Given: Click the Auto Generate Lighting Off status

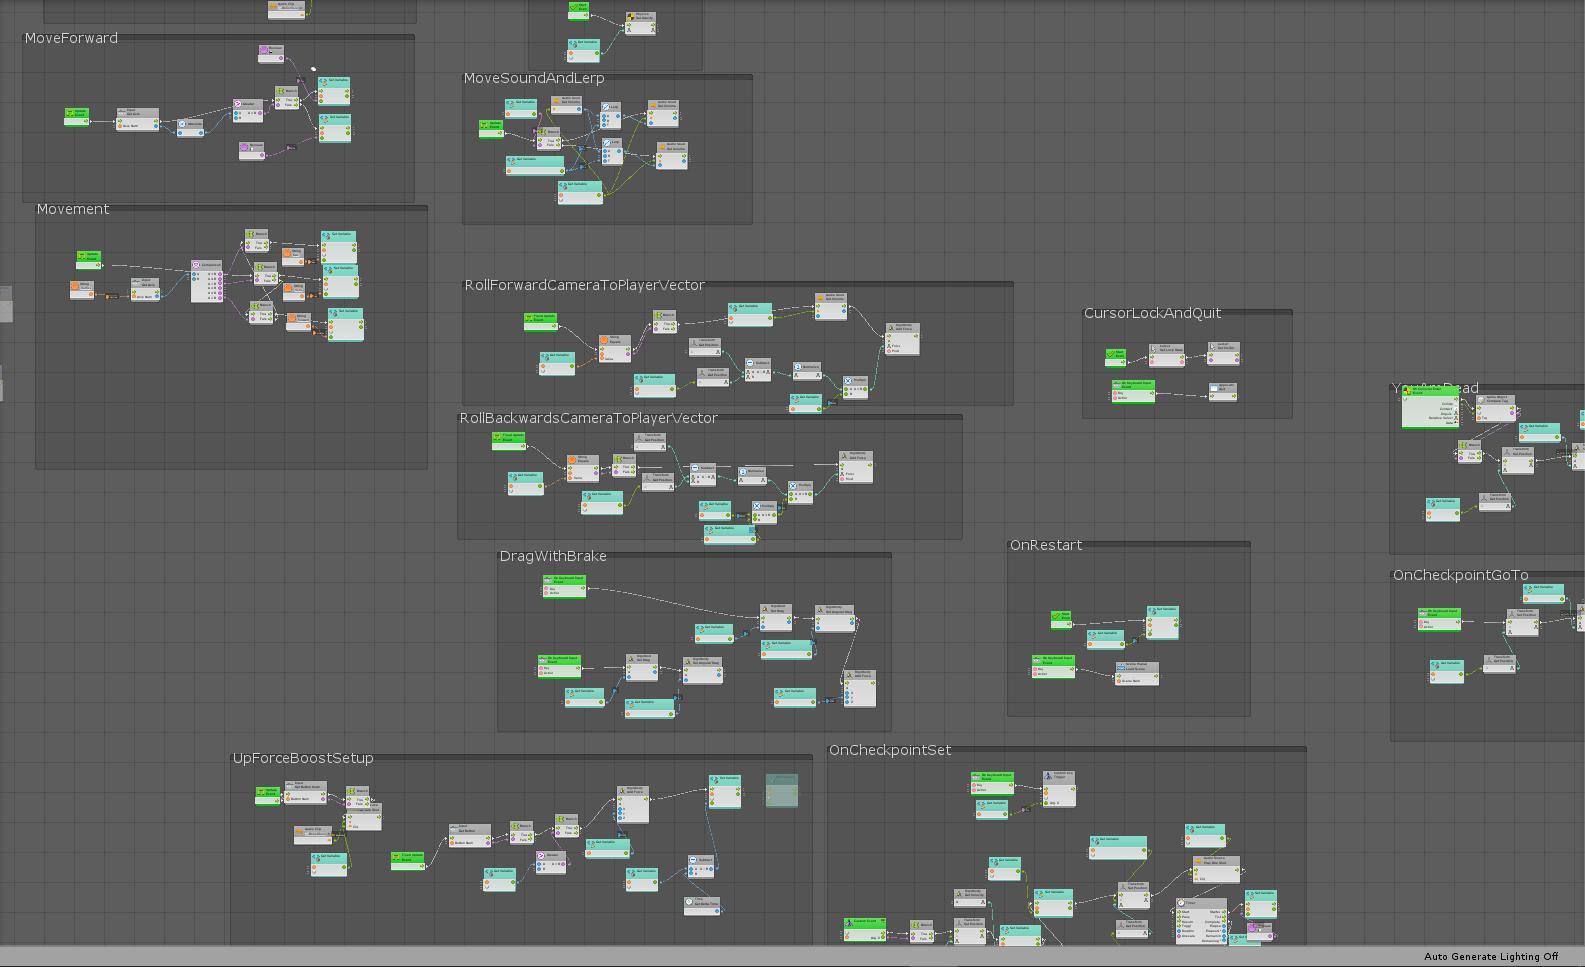Looking at the screenshot, I should (1491, 957).
